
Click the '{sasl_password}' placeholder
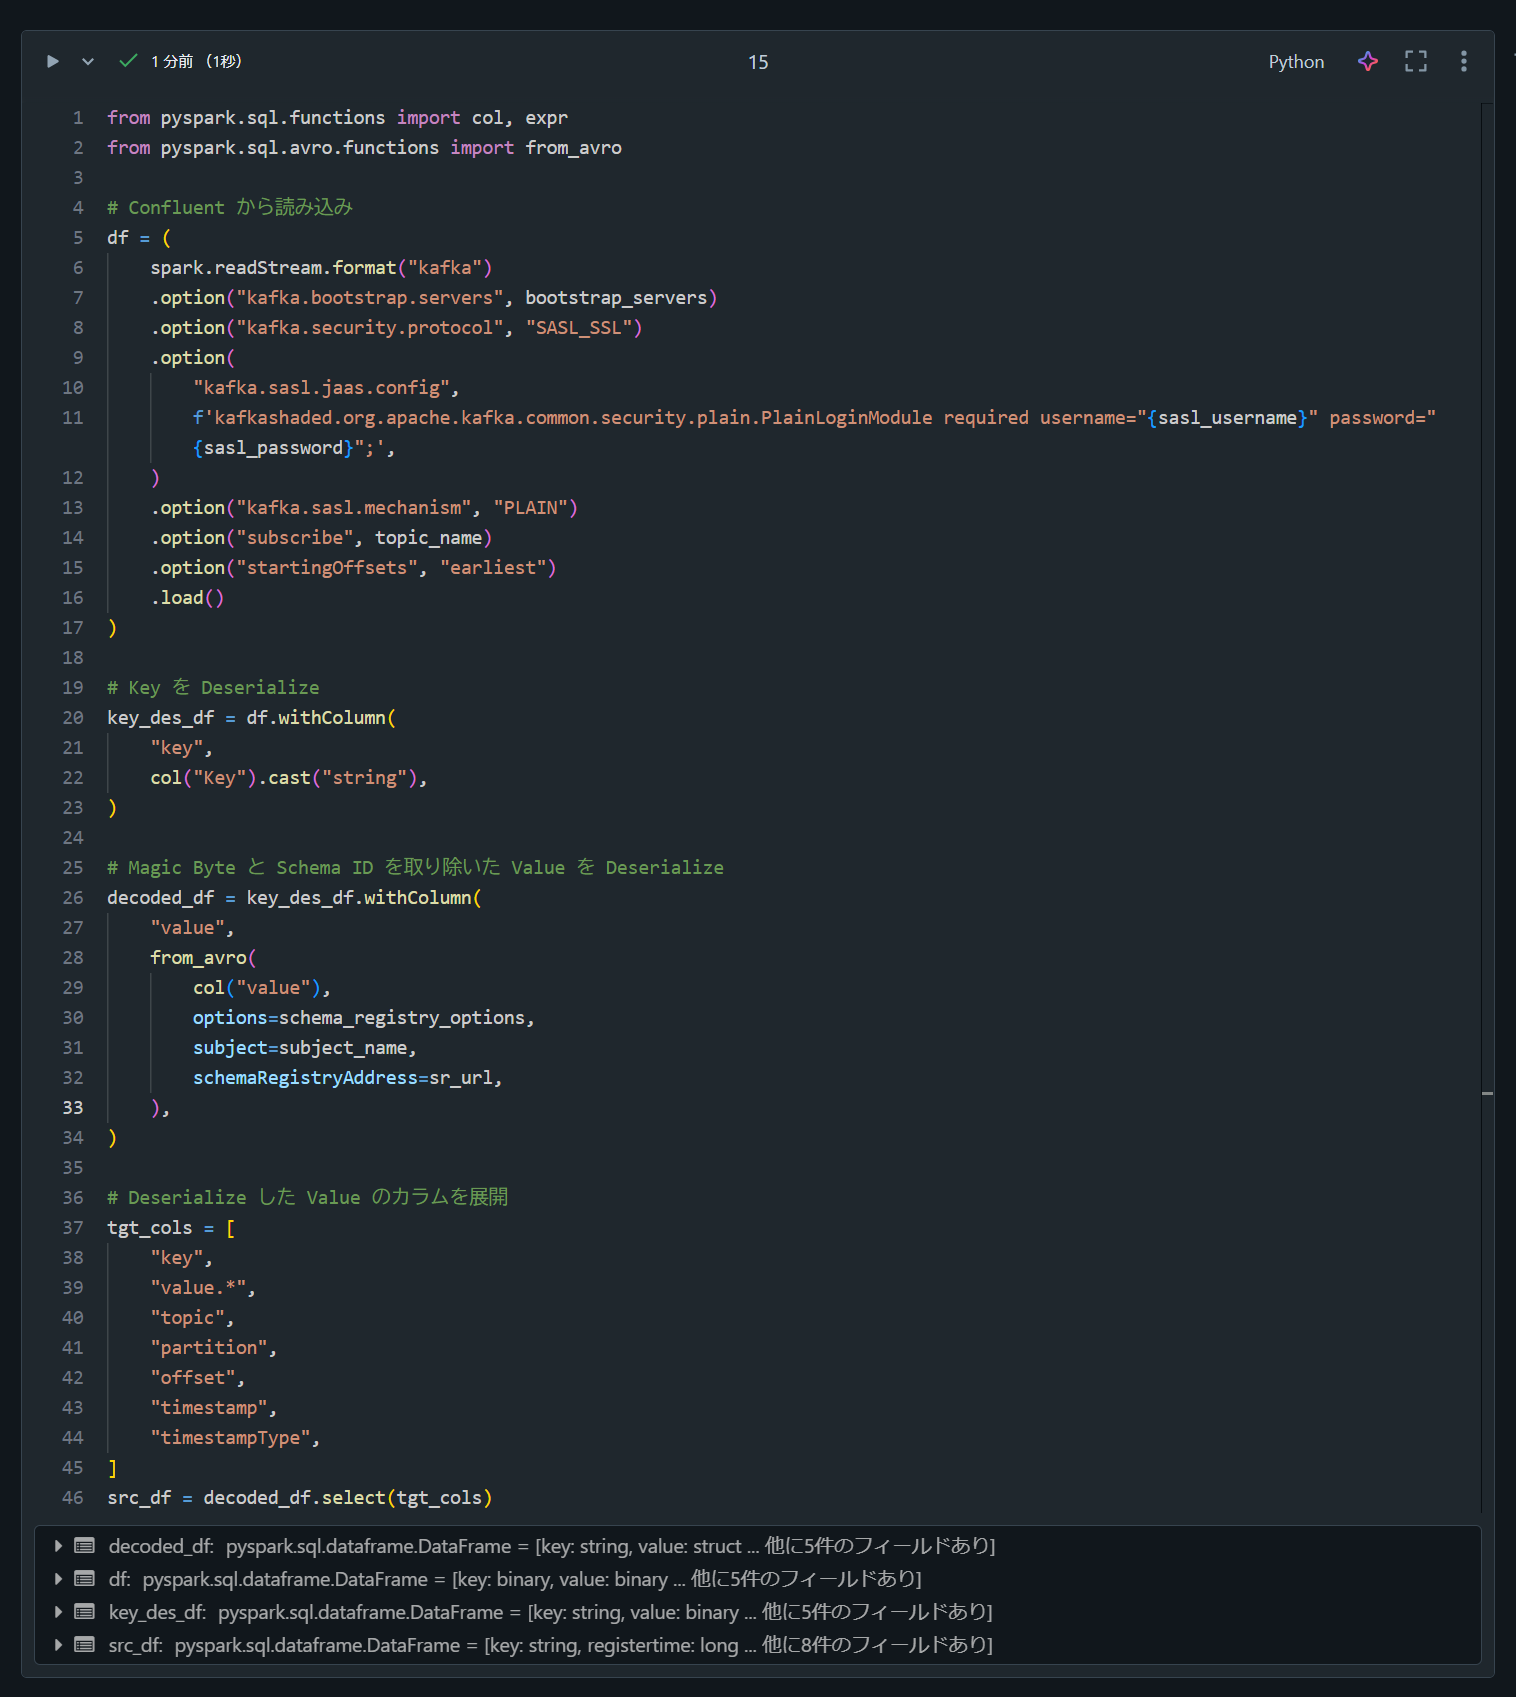(x=273, y=448)
